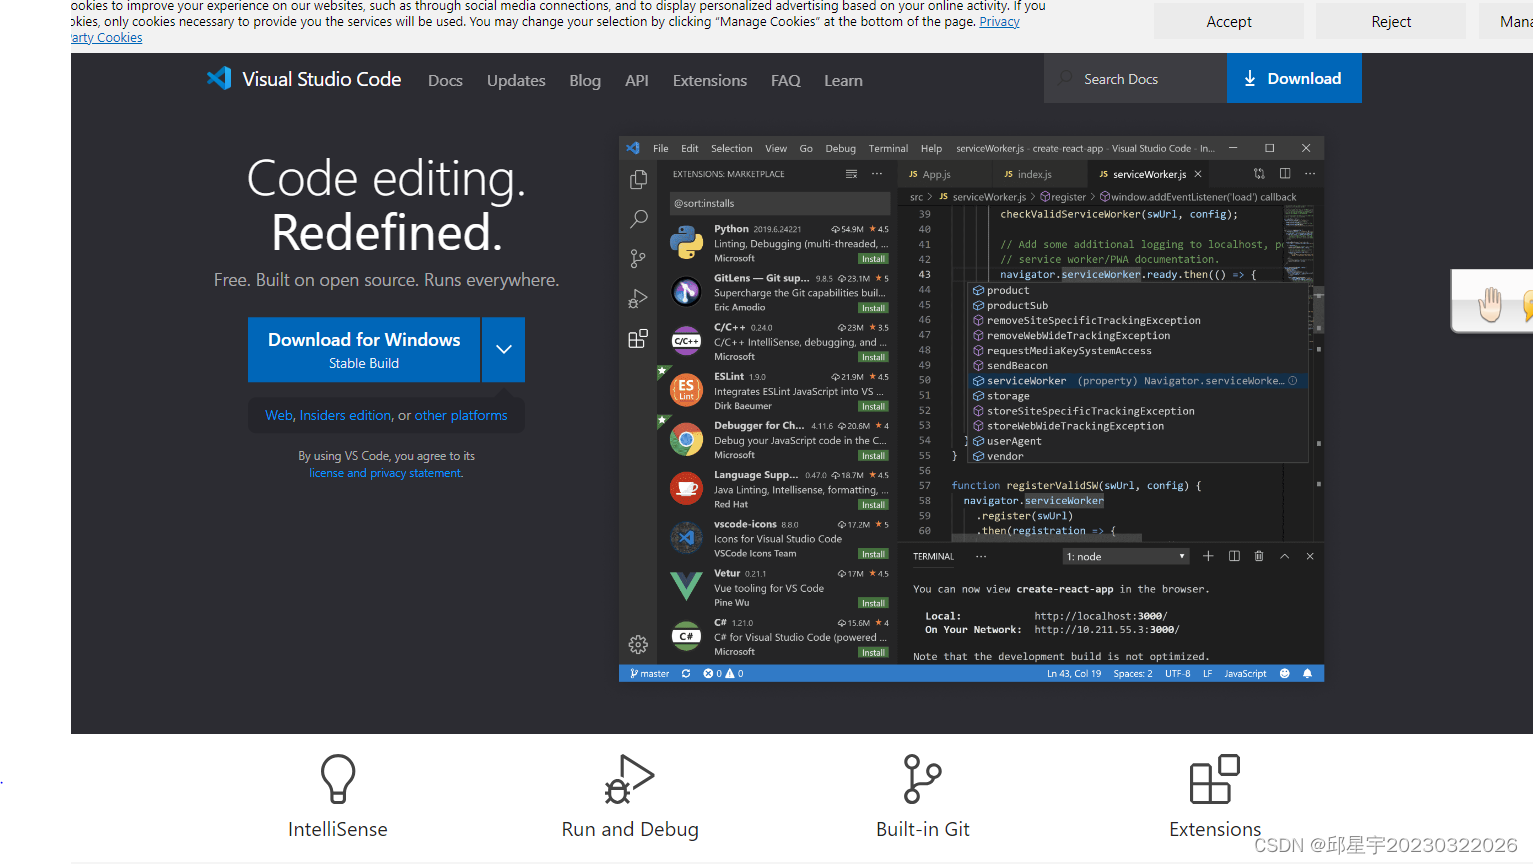Open the Docs navigation item
This screenshot has width=1533, height=864.
(x=445, y=81)
